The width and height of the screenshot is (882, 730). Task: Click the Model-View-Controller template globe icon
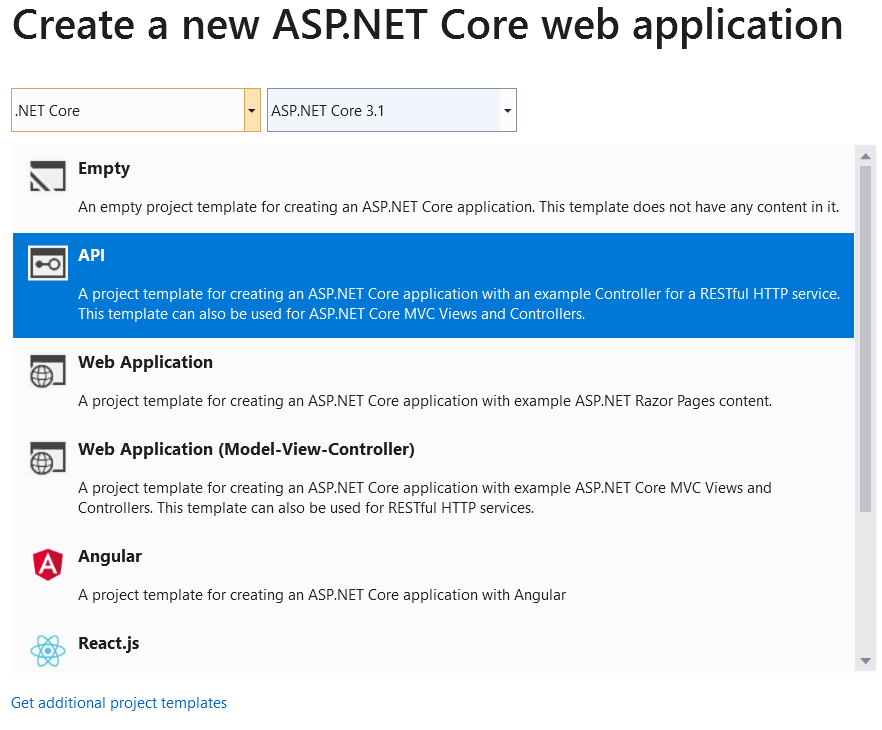pos(47,458)
